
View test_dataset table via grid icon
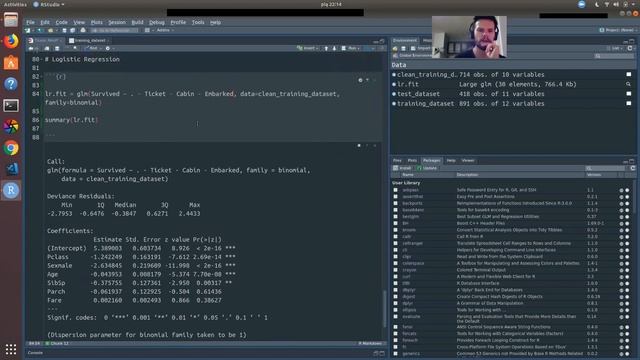click(629, 93)
